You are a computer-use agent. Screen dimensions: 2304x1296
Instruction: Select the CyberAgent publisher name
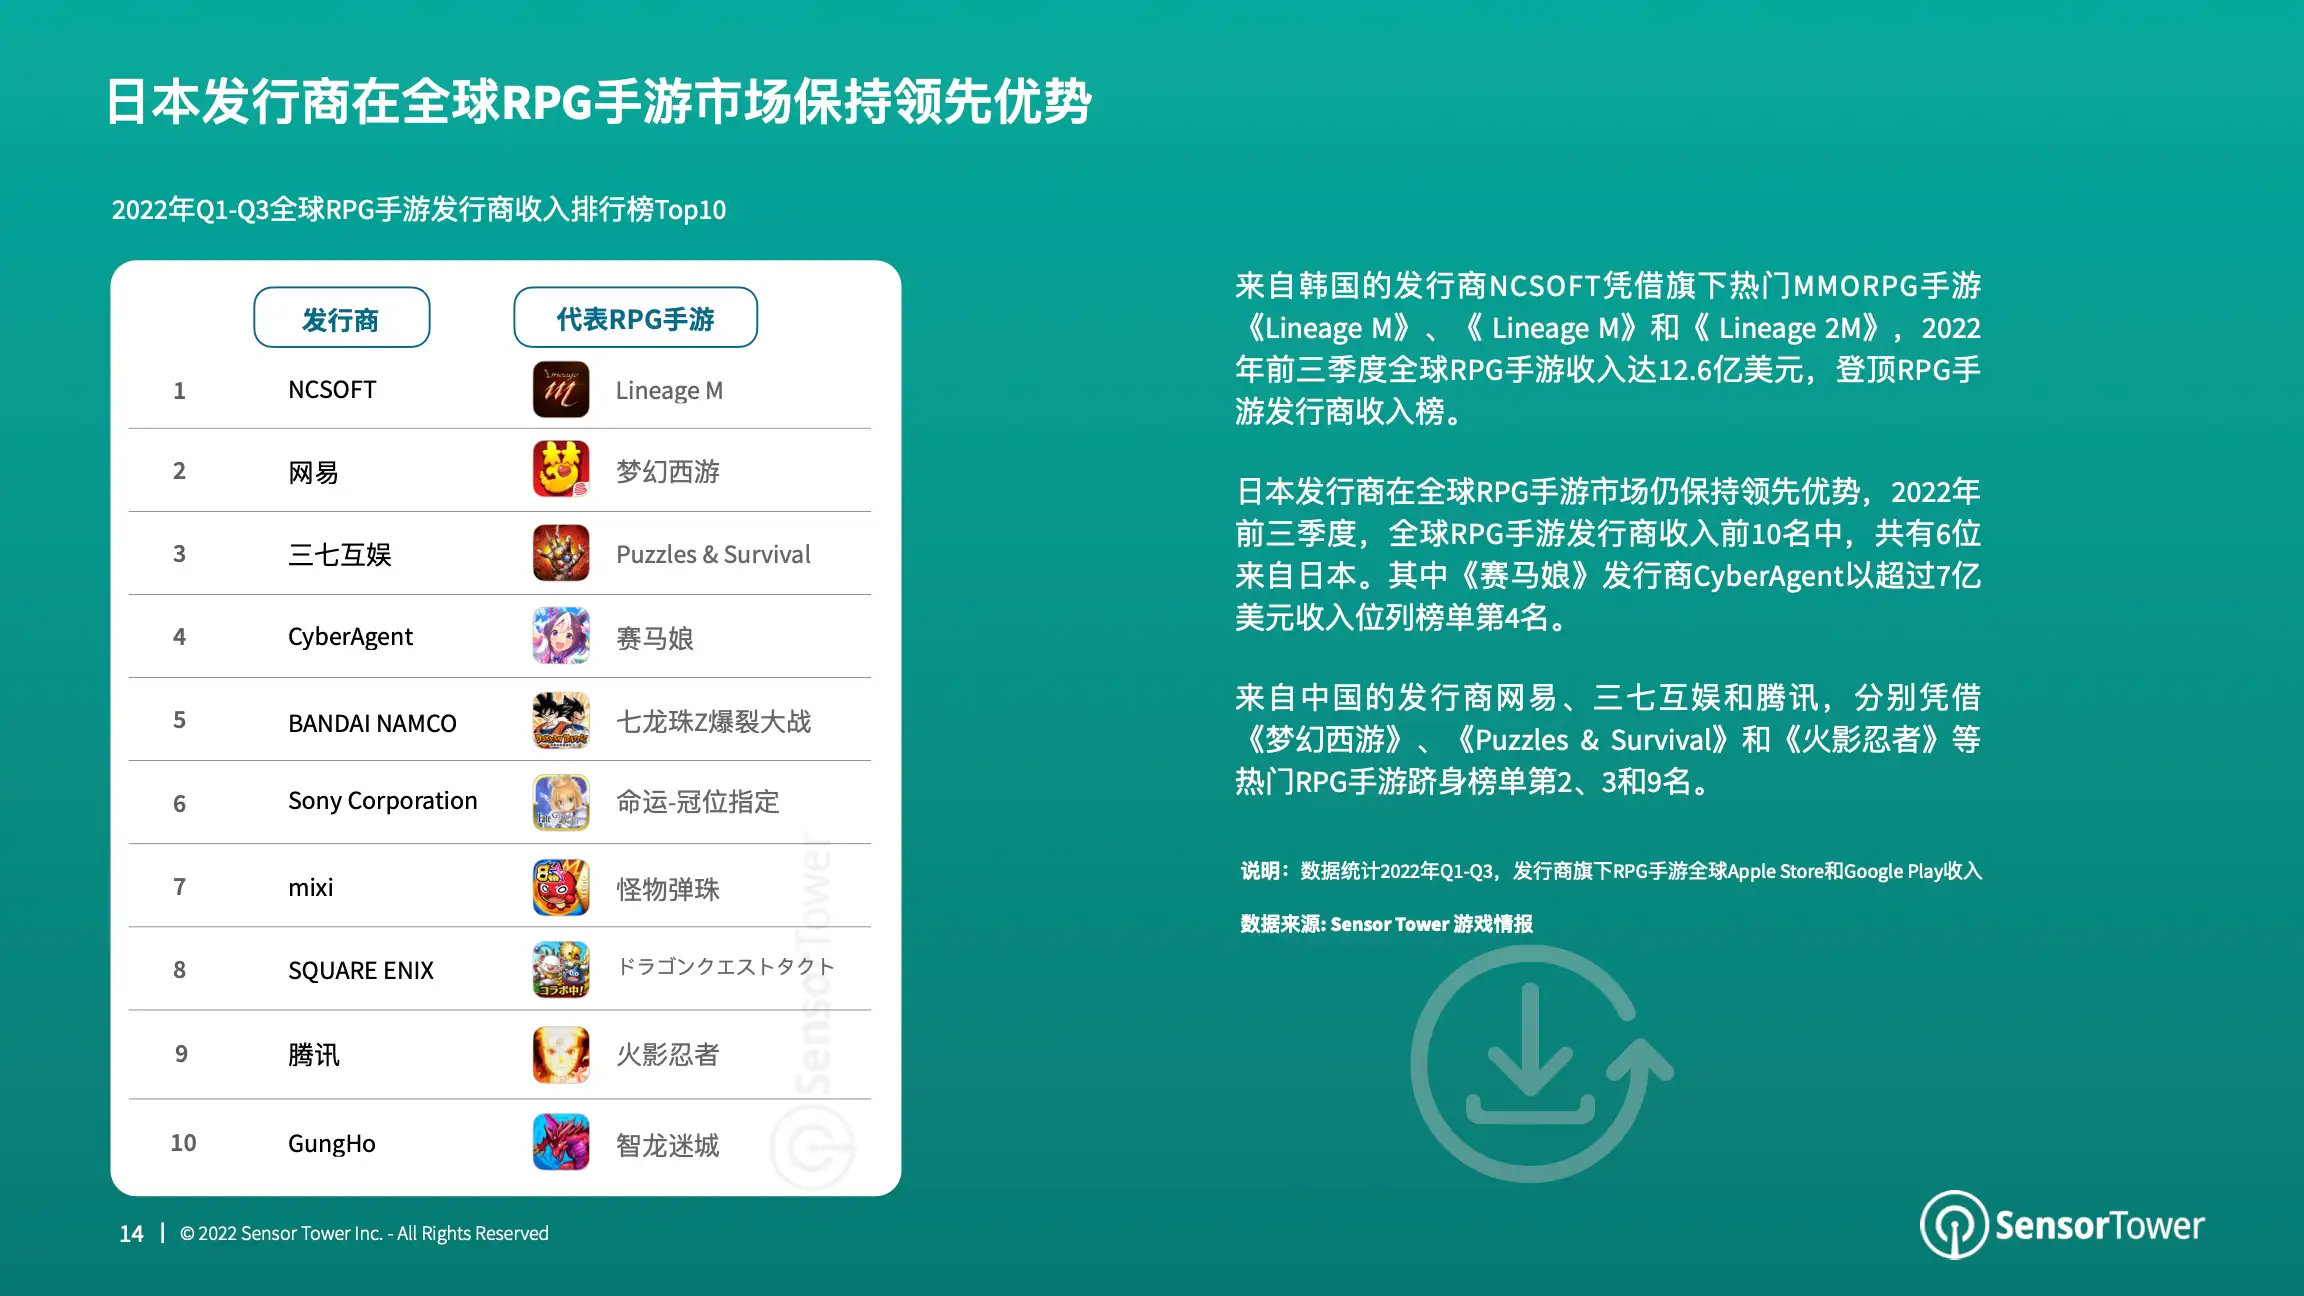pyautogui.click(x=350, y=637)
